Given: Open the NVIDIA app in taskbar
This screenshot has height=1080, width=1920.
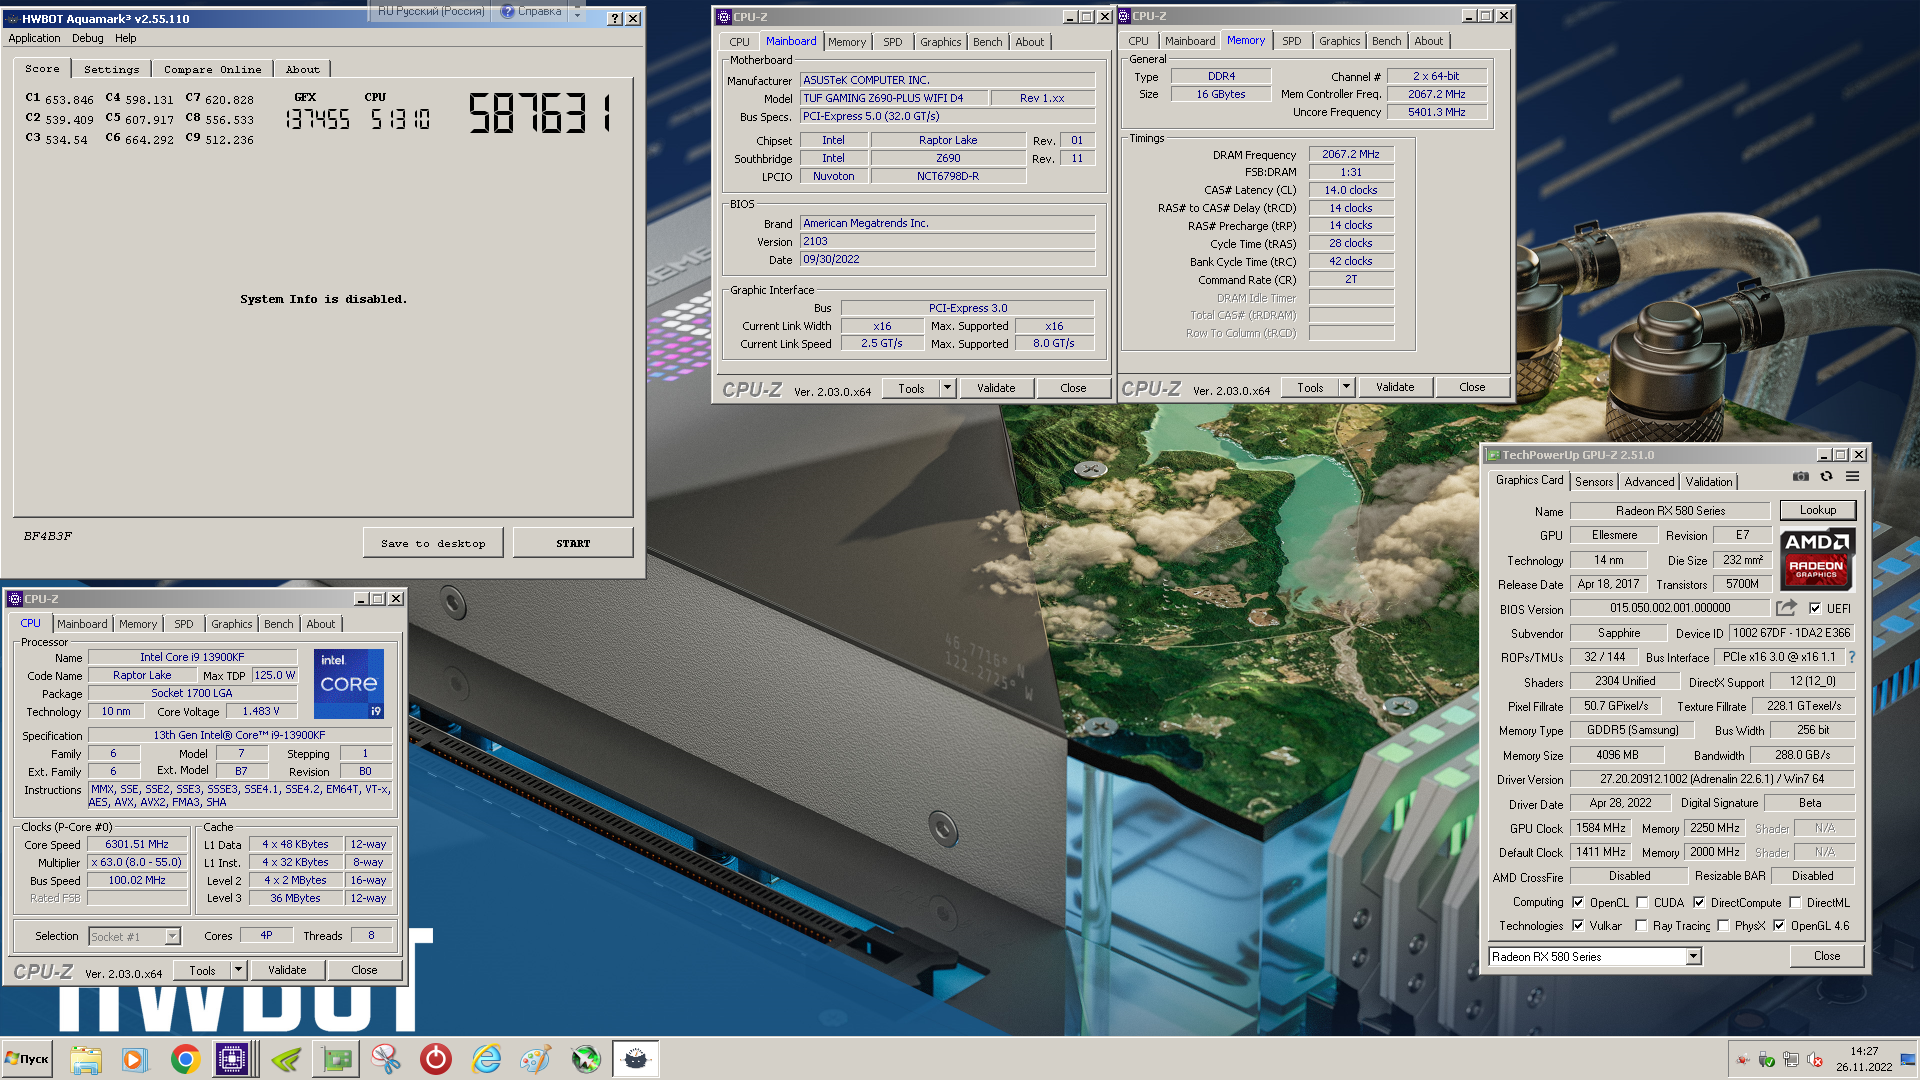Looking at the screenshot, I should 286,1059.
